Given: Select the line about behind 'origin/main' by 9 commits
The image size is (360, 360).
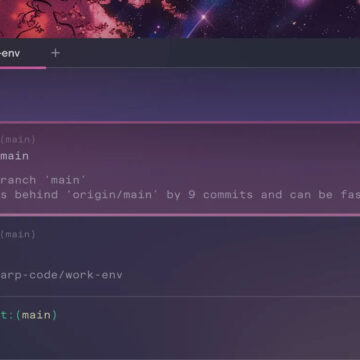Looking at the screenshot, I should [x=180, y=195].
